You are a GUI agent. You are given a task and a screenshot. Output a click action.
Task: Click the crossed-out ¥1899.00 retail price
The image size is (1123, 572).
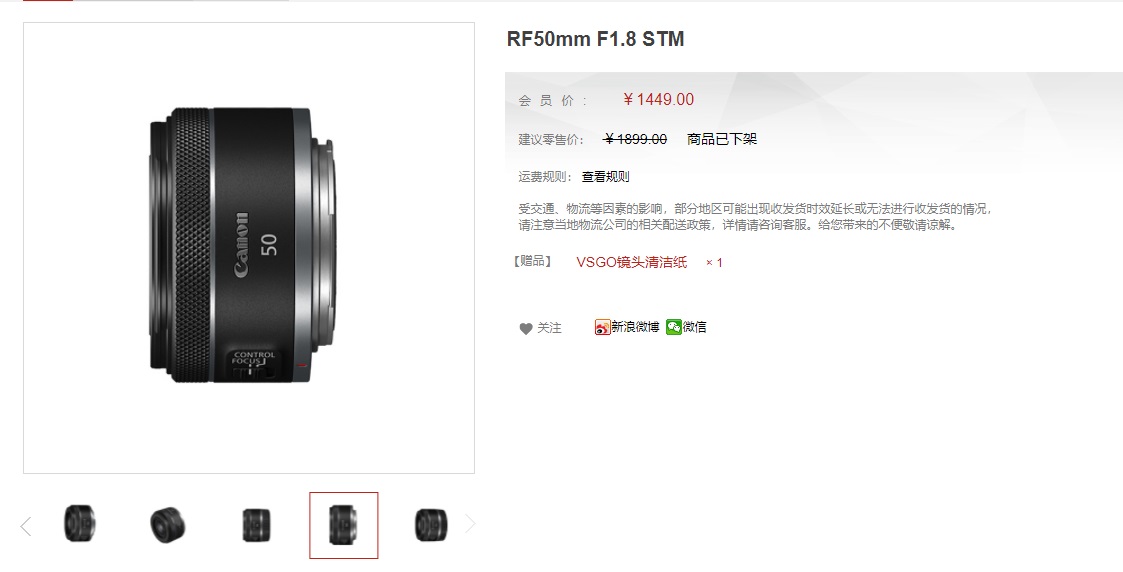pyautogui.click(x=635, y=139)
